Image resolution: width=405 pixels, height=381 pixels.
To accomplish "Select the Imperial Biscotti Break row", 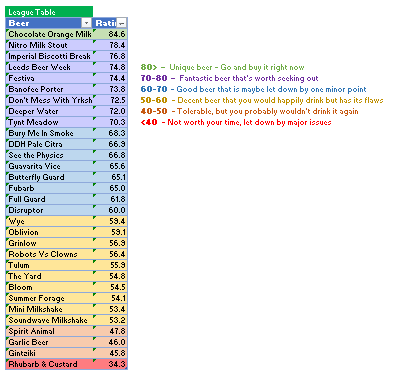I will (x=66, y=56).
